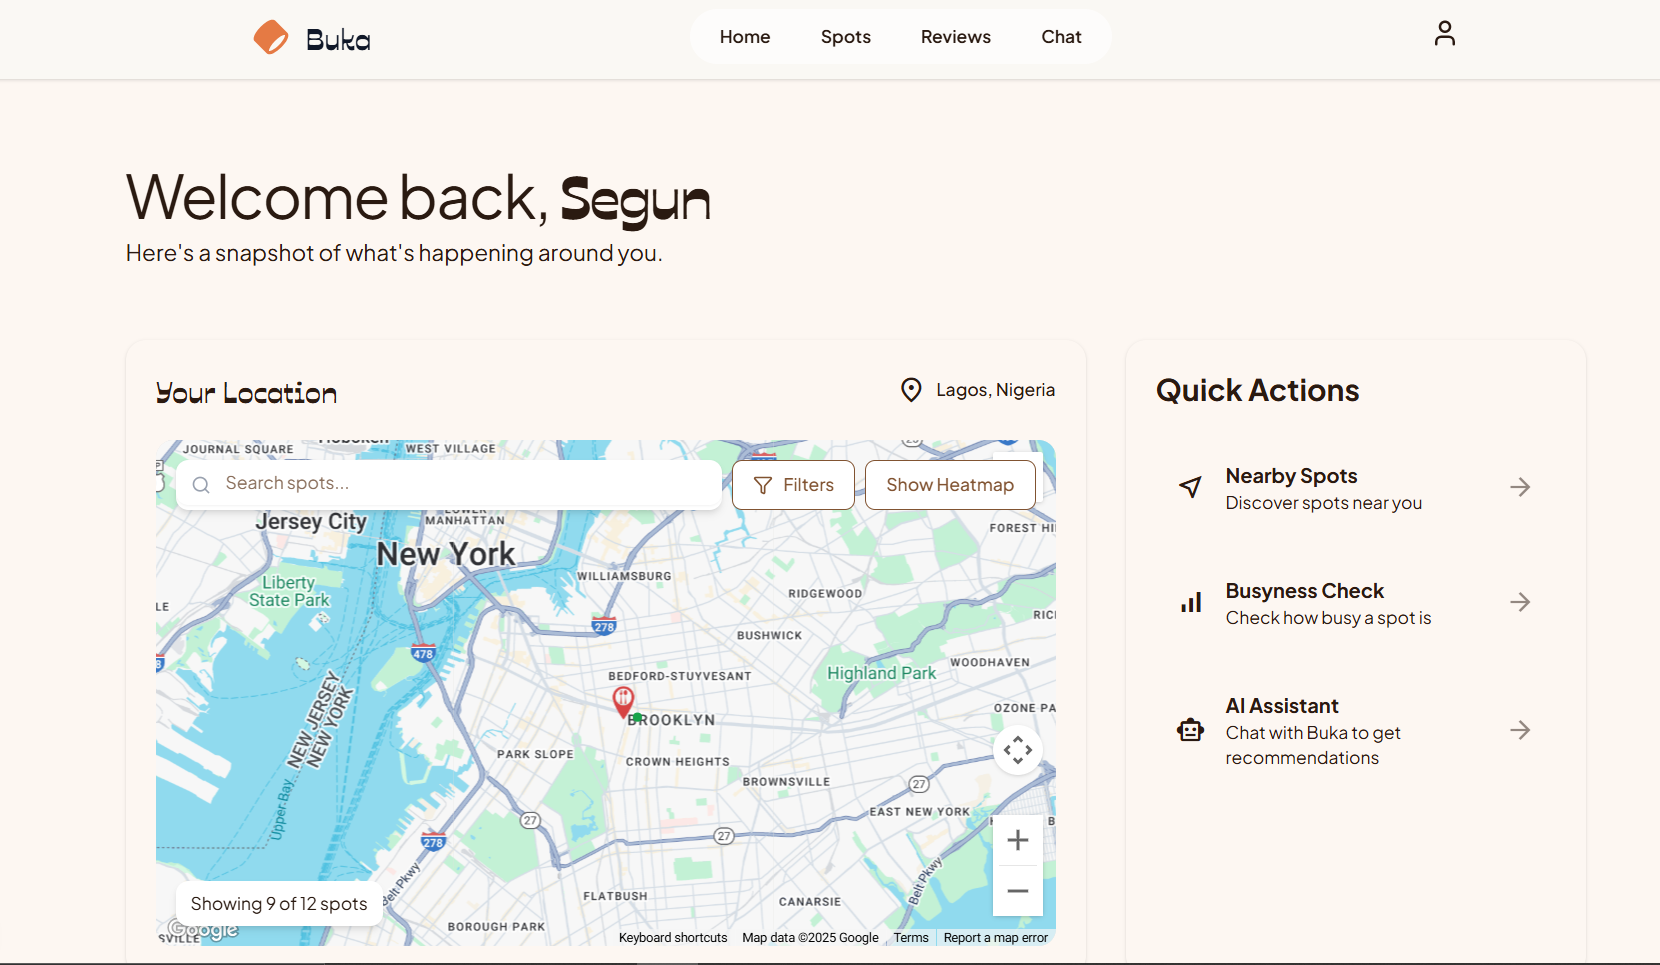
Task: Click the Jersey City label on map
Action: (x=311, y=521)
